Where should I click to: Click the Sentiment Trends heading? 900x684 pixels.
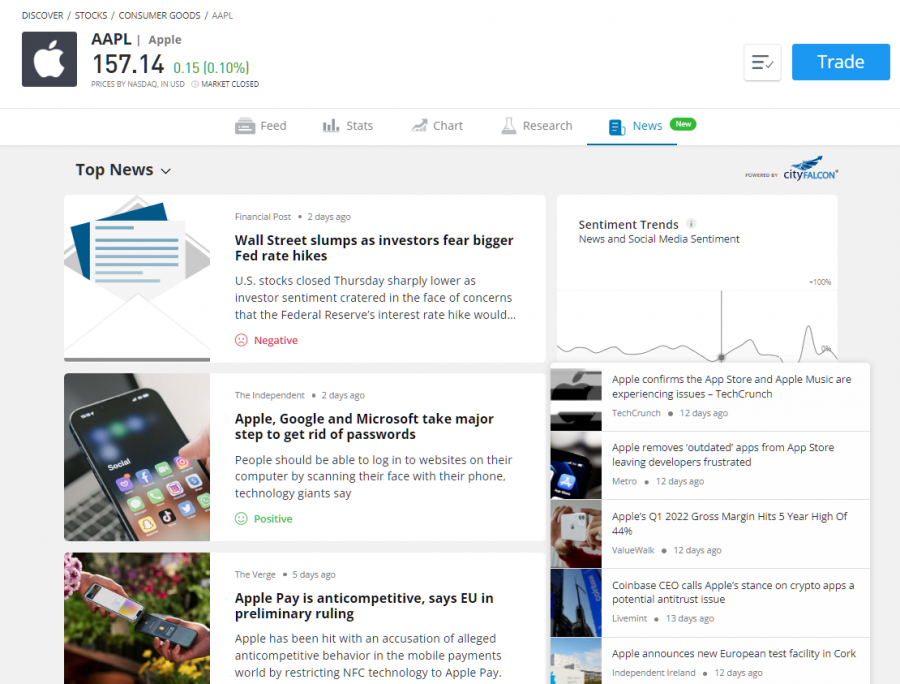coord(629,224)
